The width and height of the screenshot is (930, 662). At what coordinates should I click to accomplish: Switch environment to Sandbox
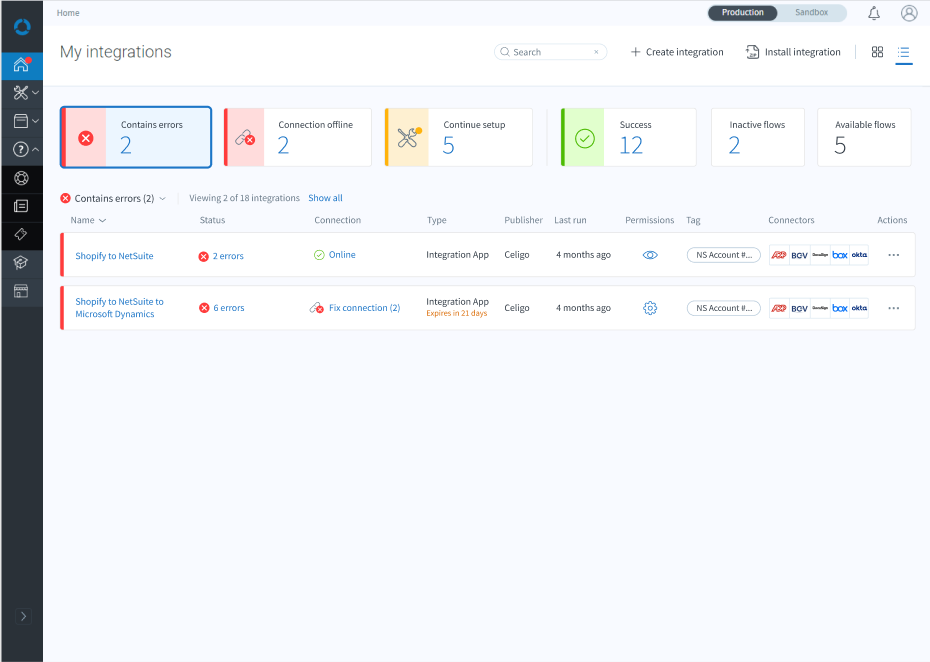pyautogui.click(x=811, y=13)
